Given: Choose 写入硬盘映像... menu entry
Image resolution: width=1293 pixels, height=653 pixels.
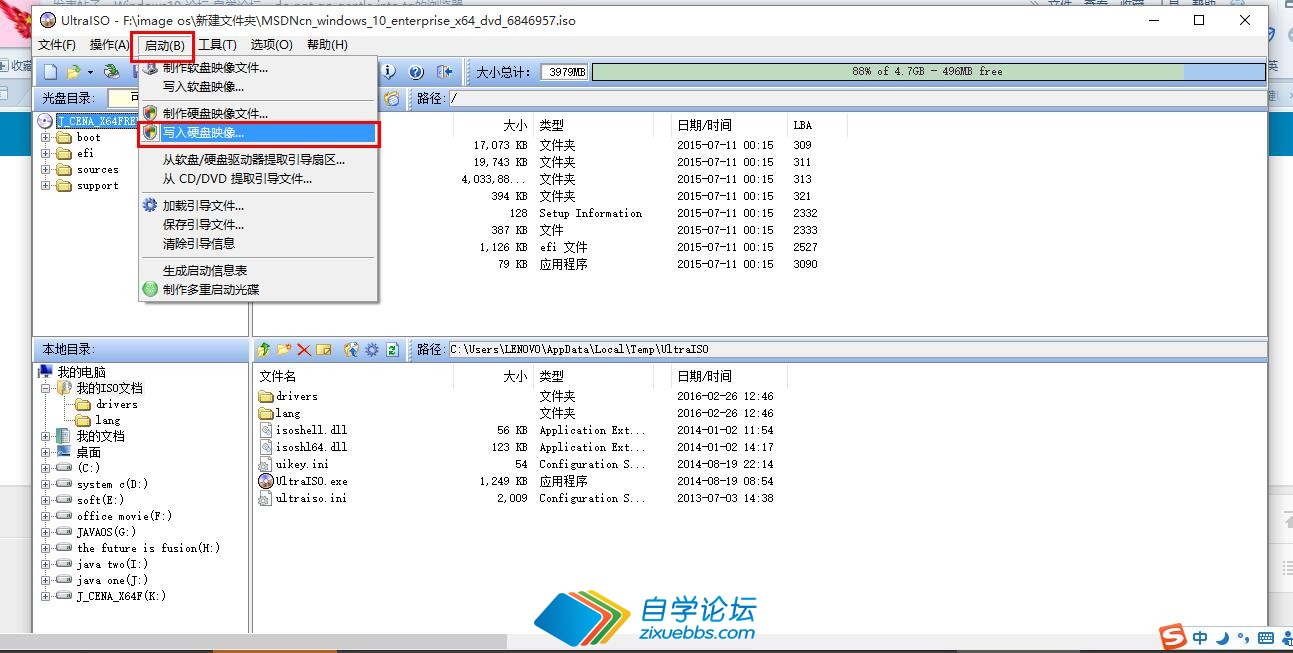Looking at the screenshot, I should pyautogui.click(x=258, y=132).
